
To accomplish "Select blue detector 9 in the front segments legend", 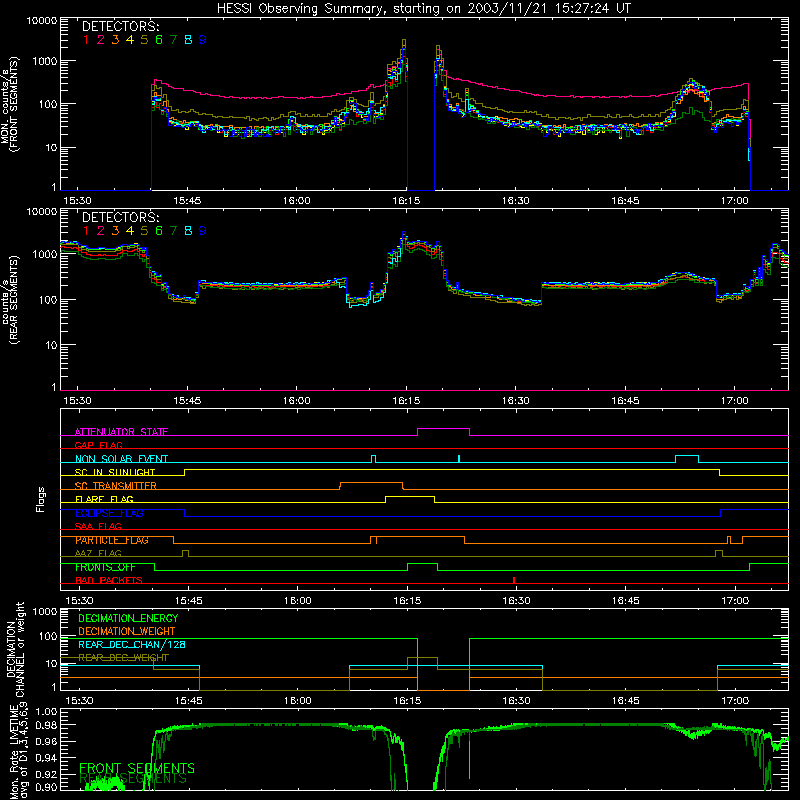I will pyautogui.click(x=203, y=40).
